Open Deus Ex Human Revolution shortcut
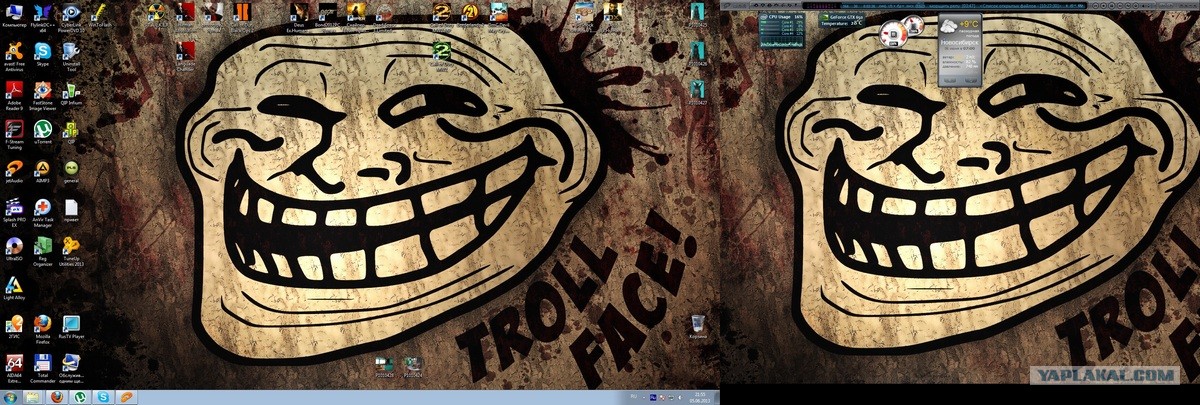The height and width of the screenshot is (405, 1200). click(x=300, y=16)
